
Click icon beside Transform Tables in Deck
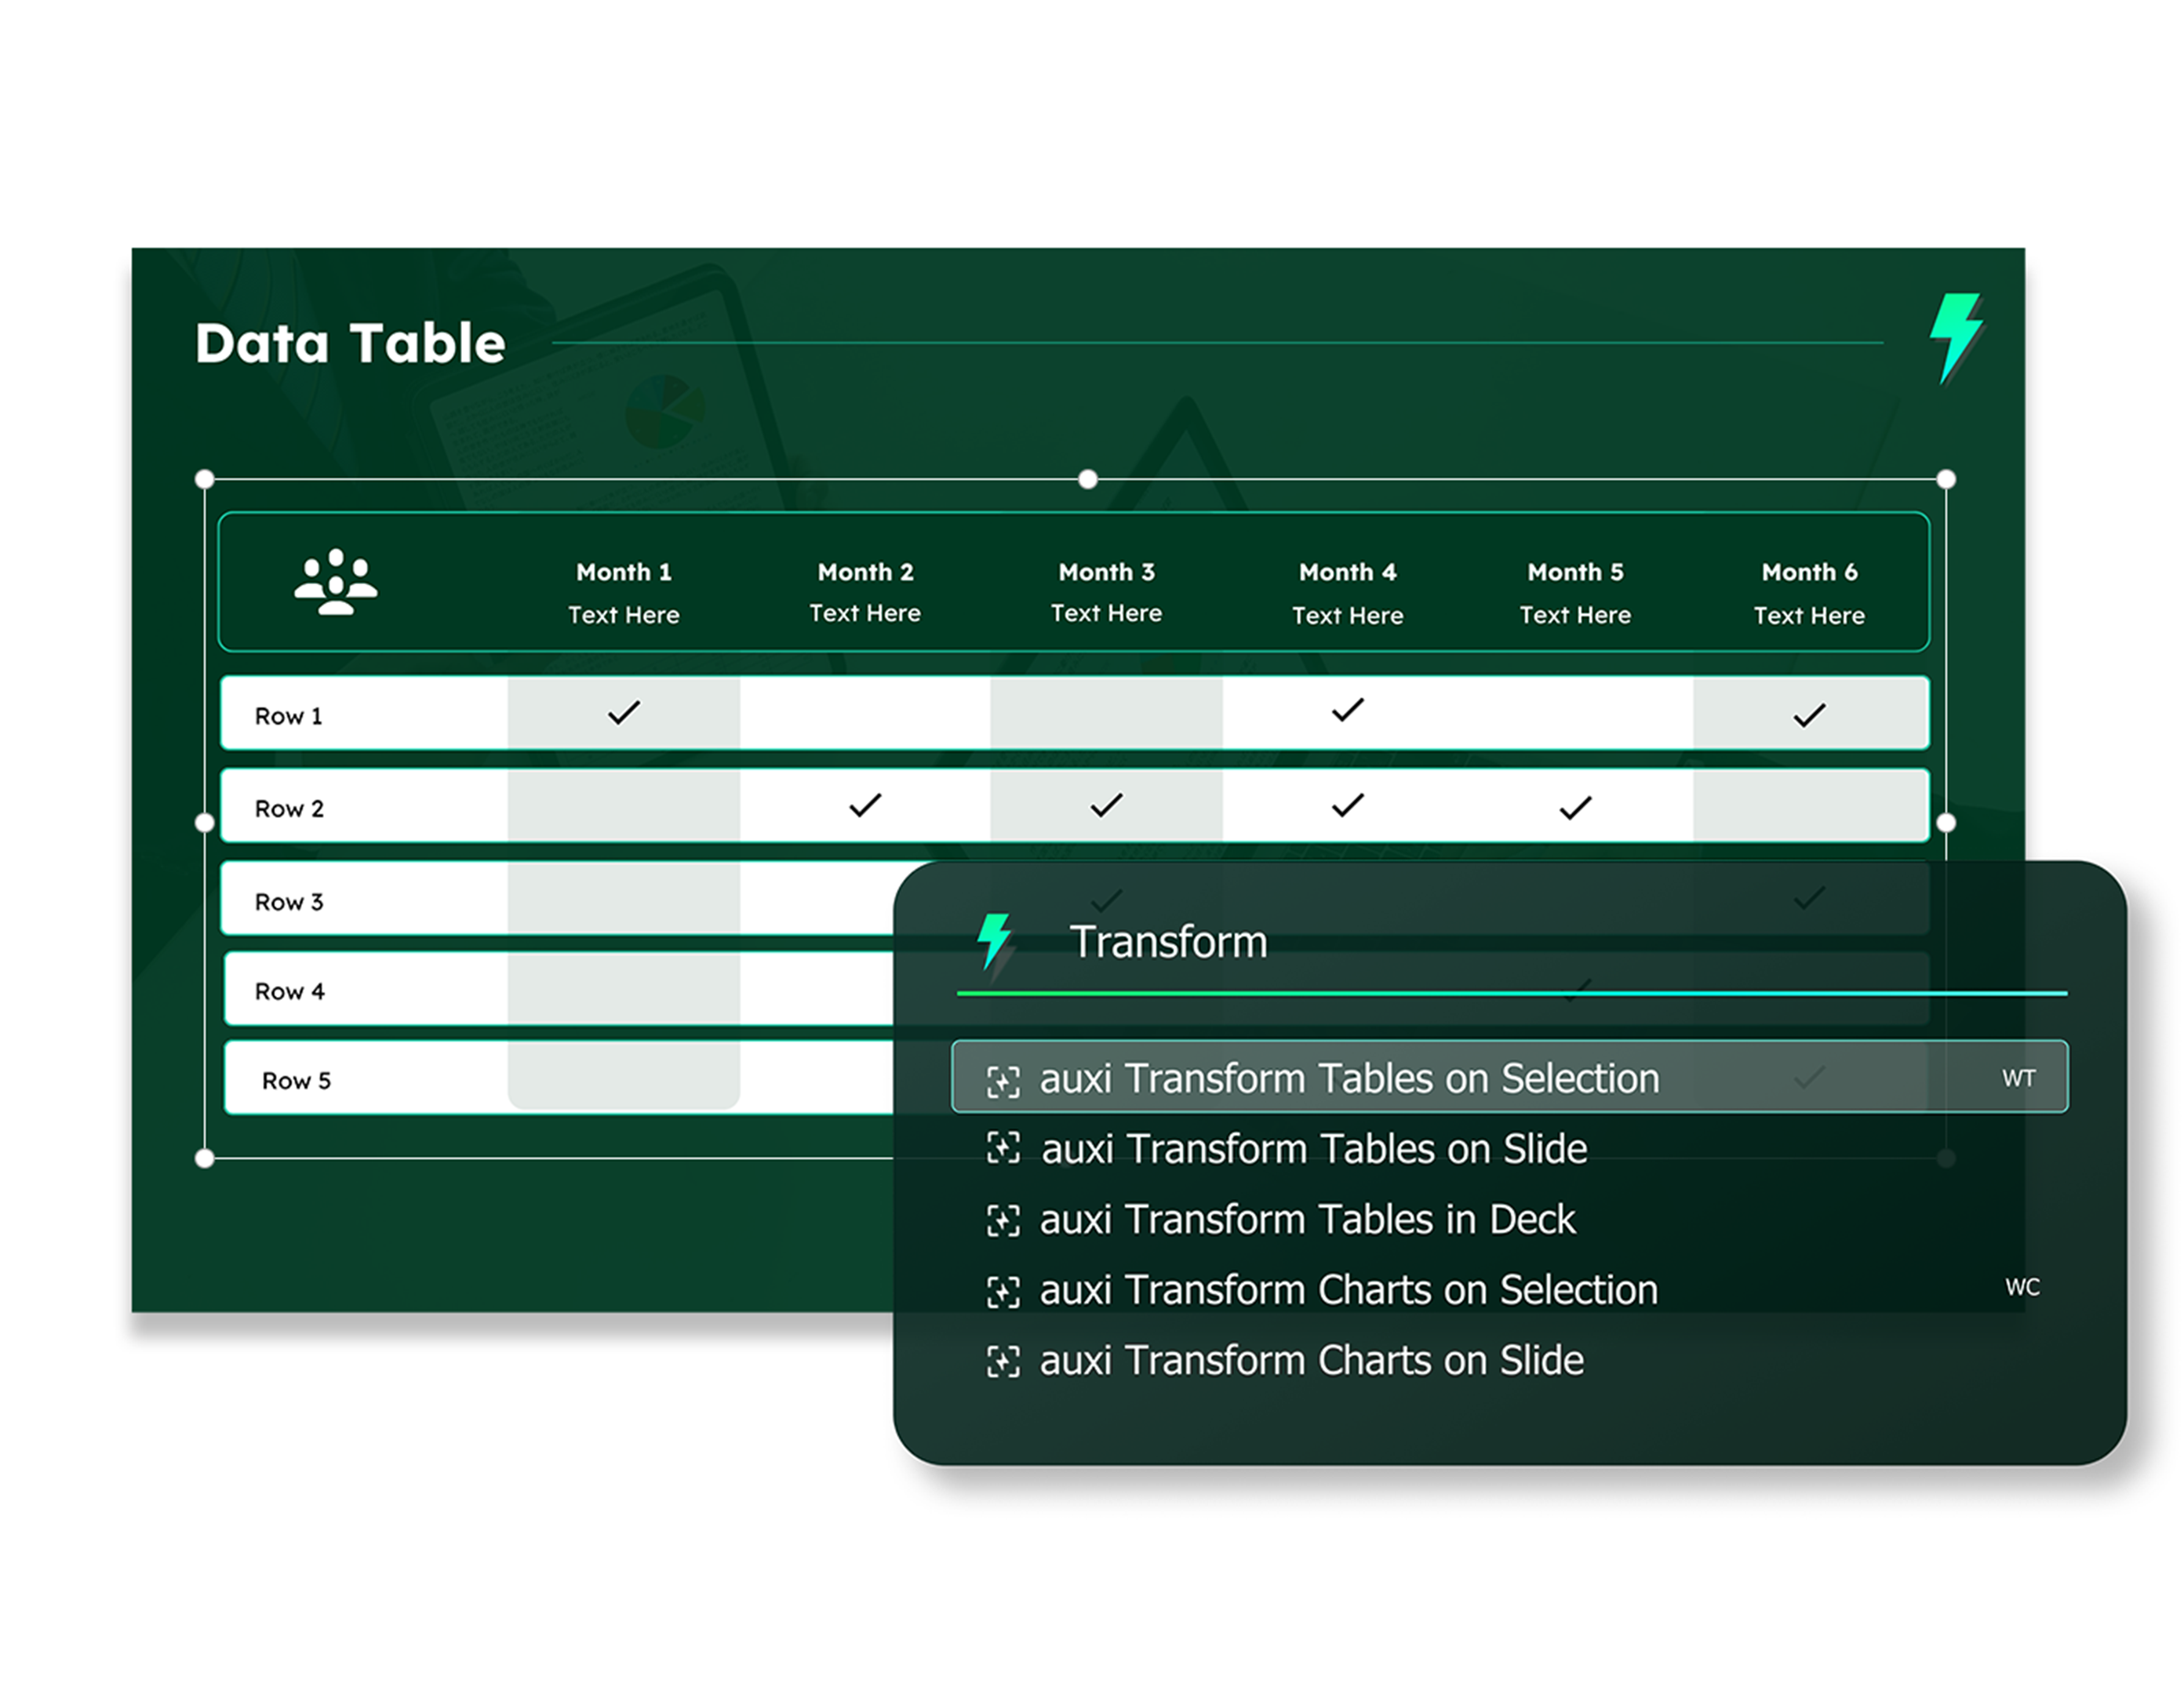1003,1220
